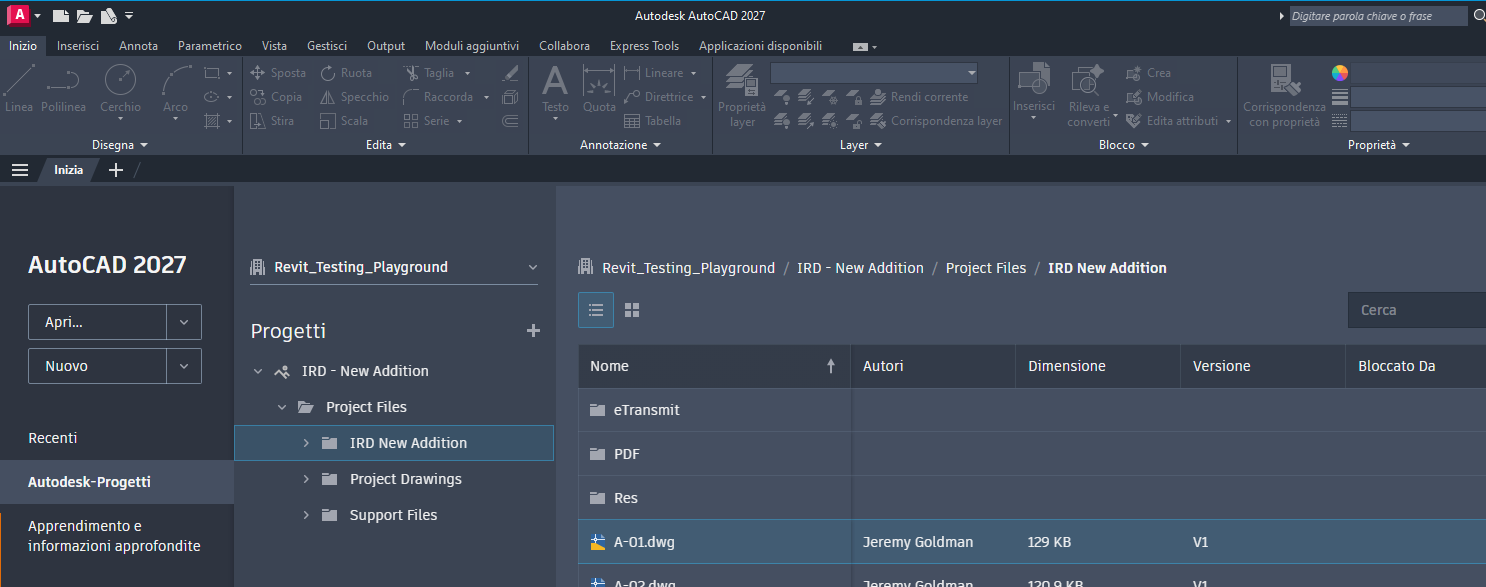
Task: Add new project with plus button
Action: coord(533,331)
